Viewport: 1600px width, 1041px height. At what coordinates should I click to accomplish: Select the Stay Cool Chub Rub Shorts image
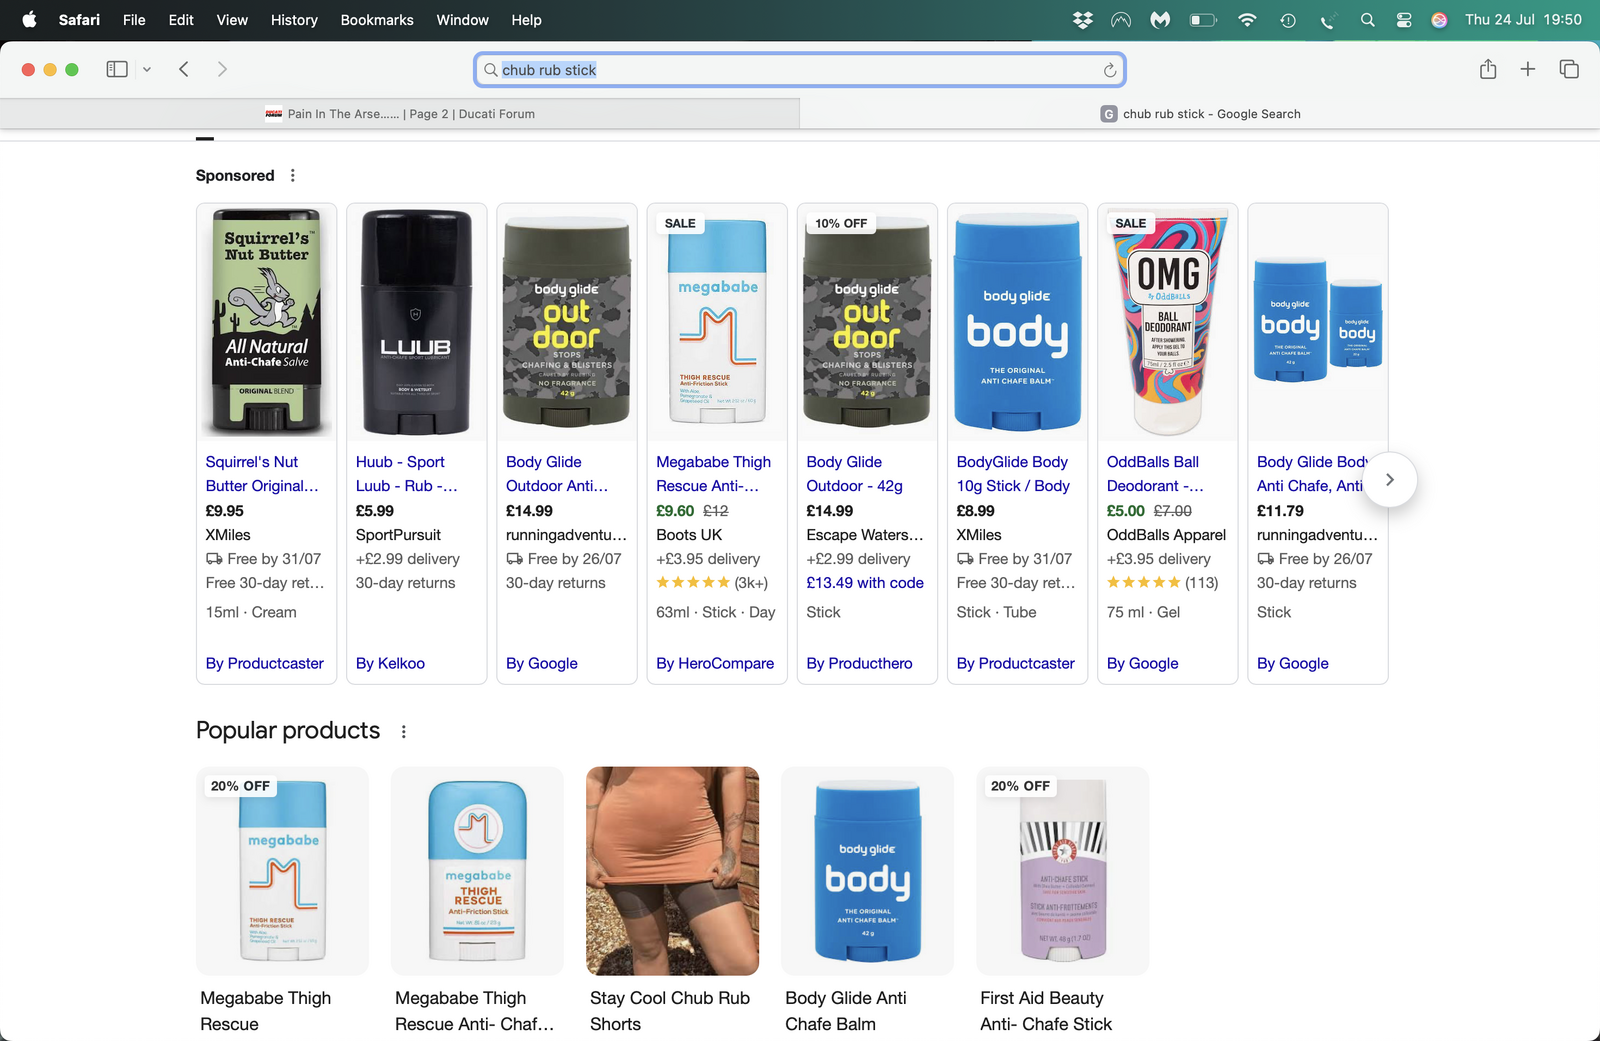tap(672, 871)
